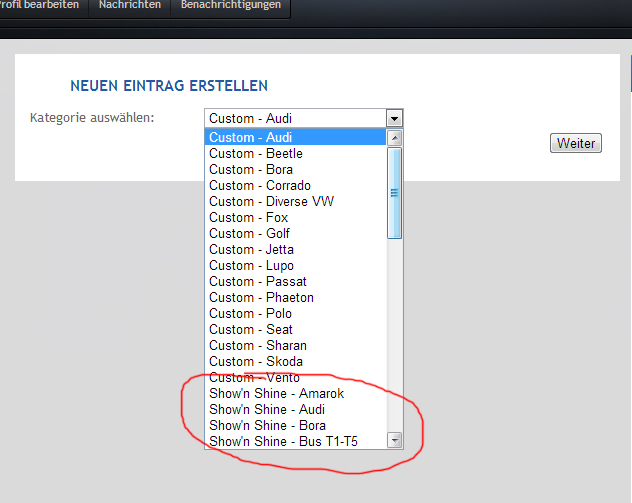Screen dimensions: 632x503
Task: Pick Show'n Shine - Bora entry
Action: pos(267,426)
